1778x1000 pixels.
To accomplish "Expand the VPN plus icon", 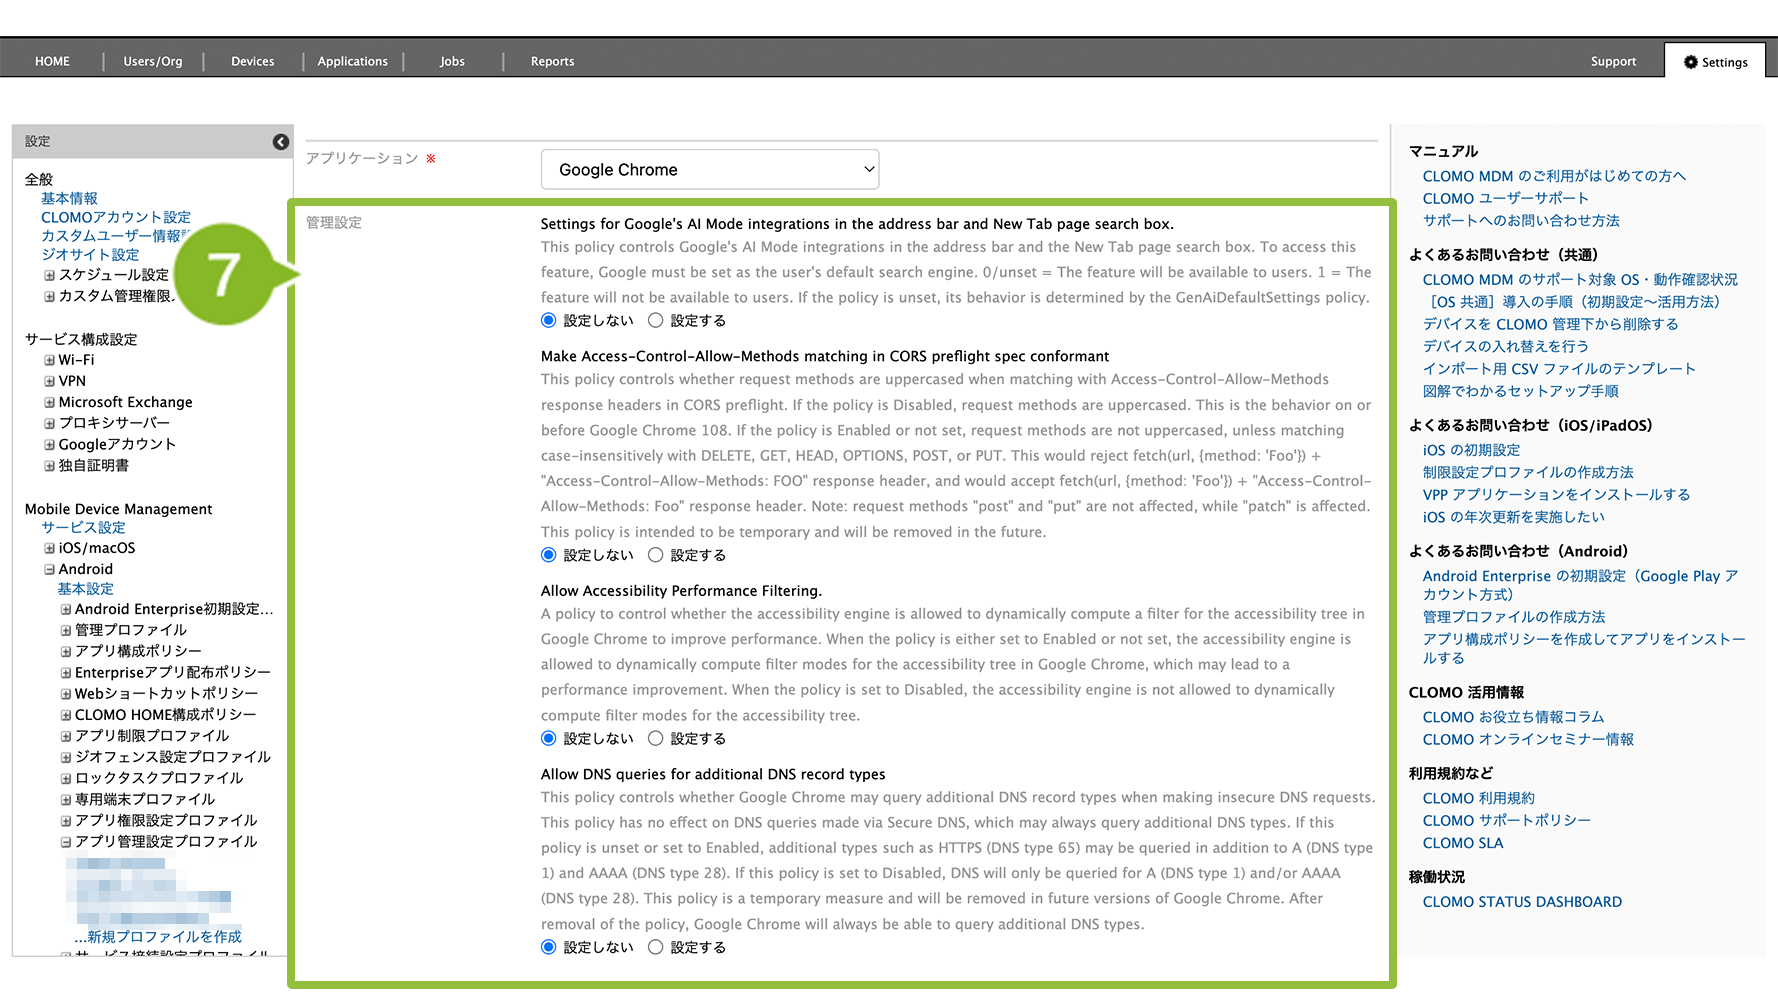I will 49,381.
